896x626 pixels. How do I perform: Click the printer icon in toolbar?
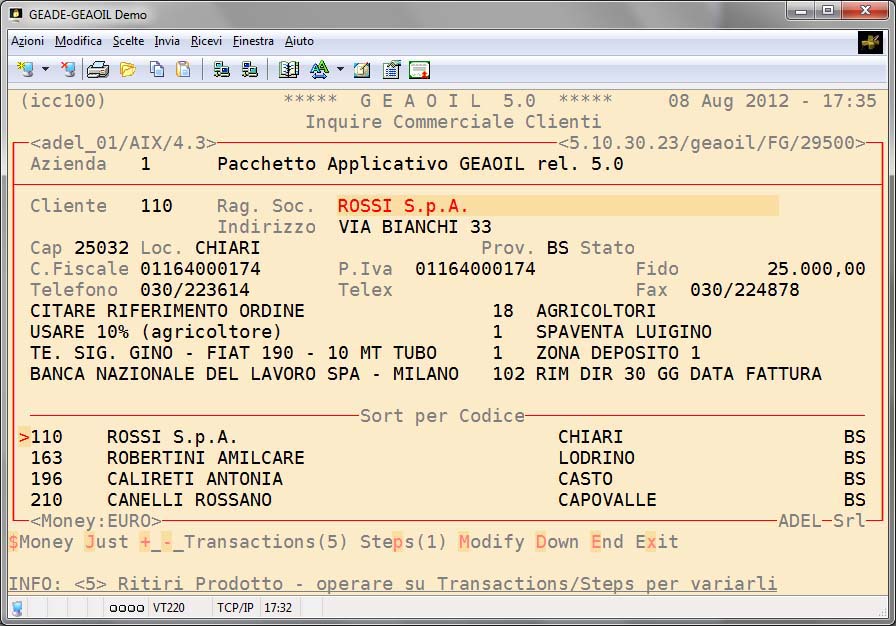tap(97, 69)
